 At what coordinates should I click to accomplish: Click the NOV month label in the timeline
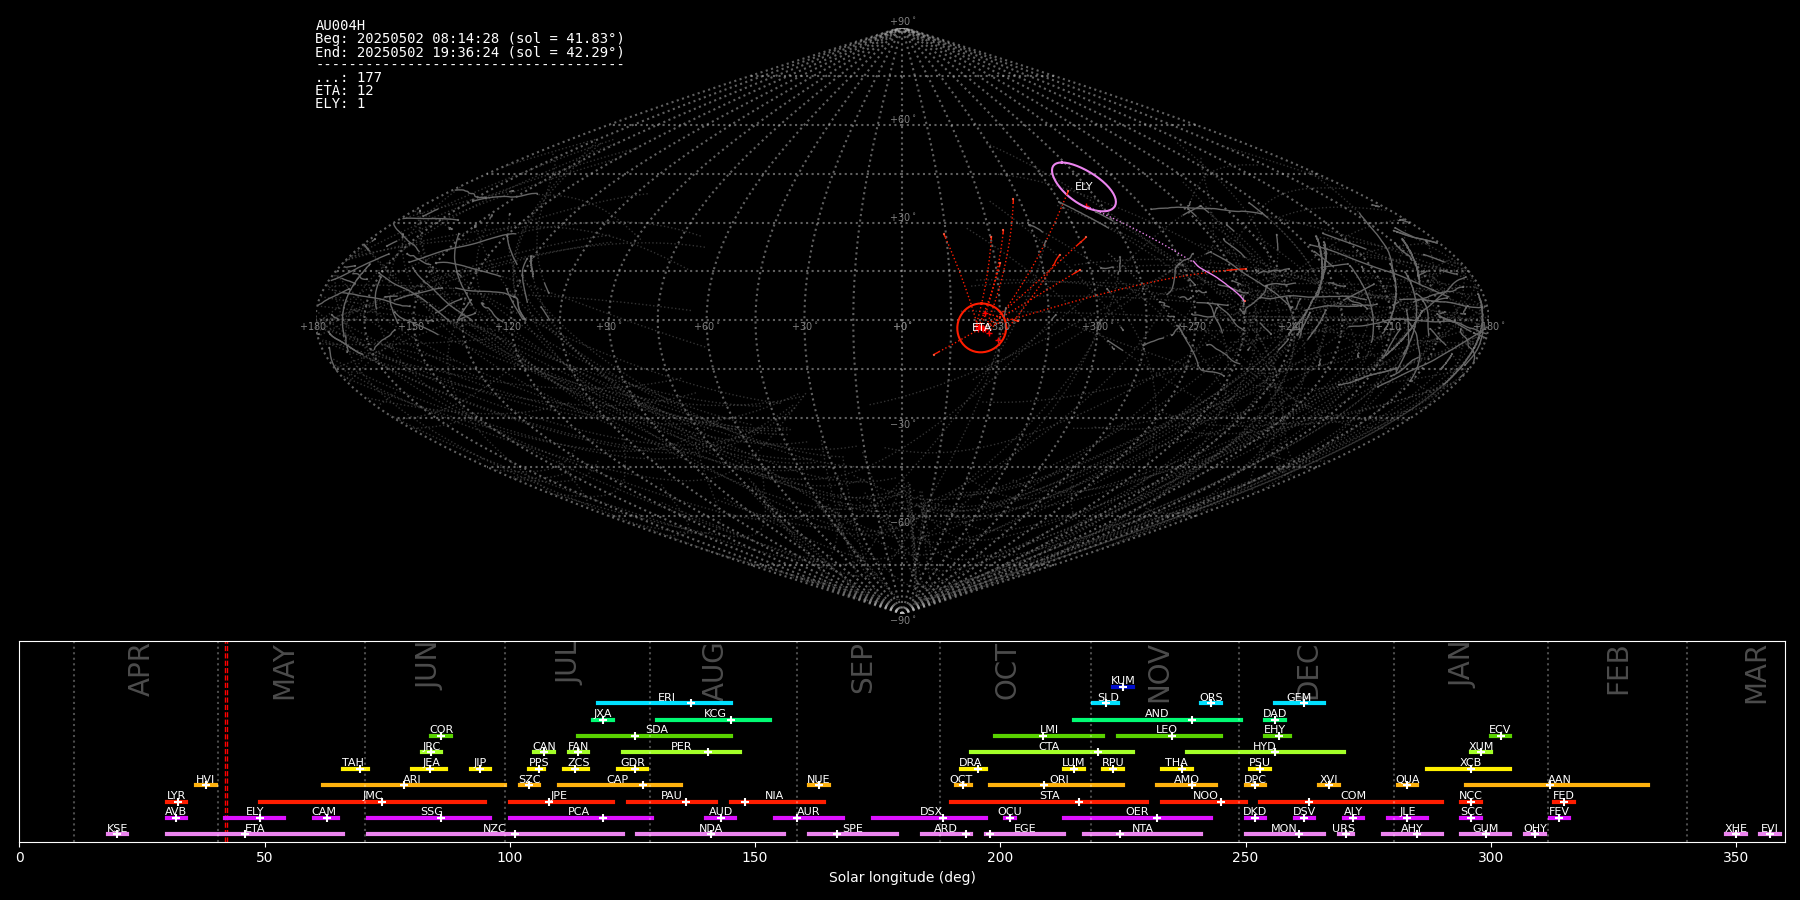pyautogui.click(x=1158, y=674)
